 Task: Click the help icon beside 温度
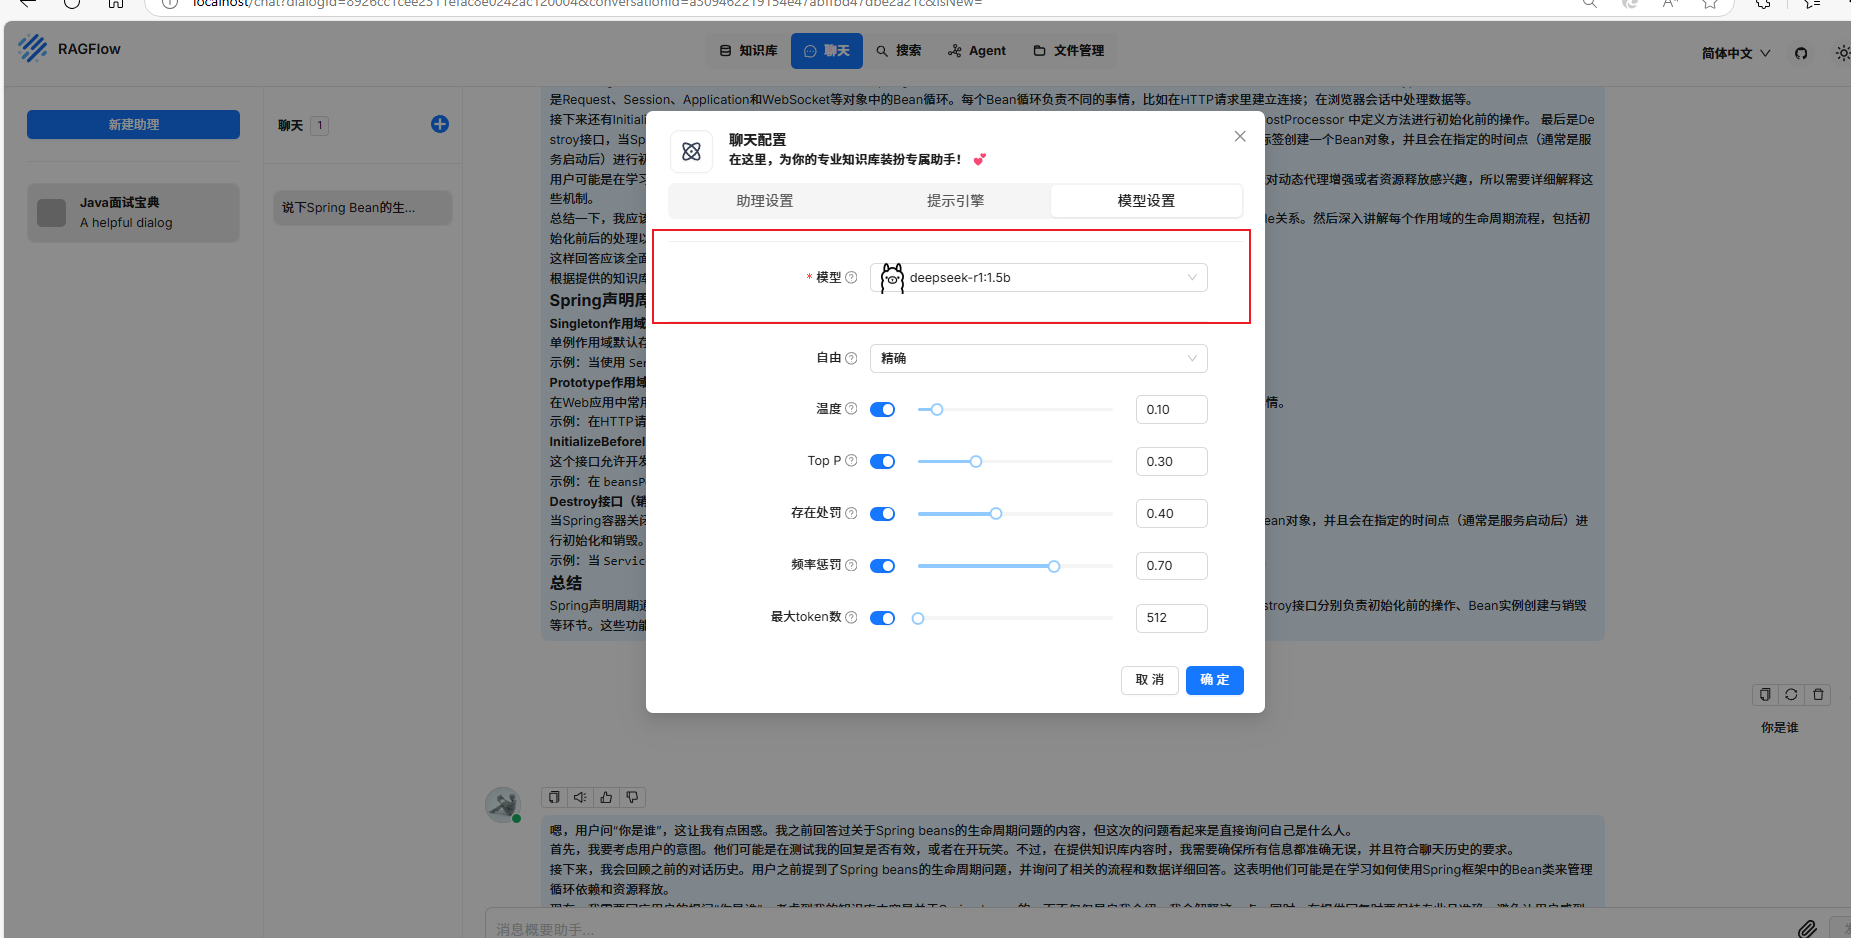(x=851, y=409)
